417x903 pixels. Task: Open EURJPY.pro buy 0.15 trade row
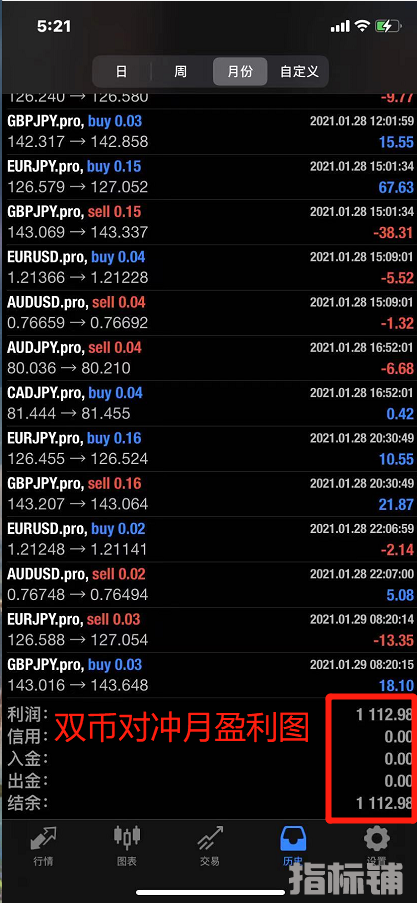208,177
